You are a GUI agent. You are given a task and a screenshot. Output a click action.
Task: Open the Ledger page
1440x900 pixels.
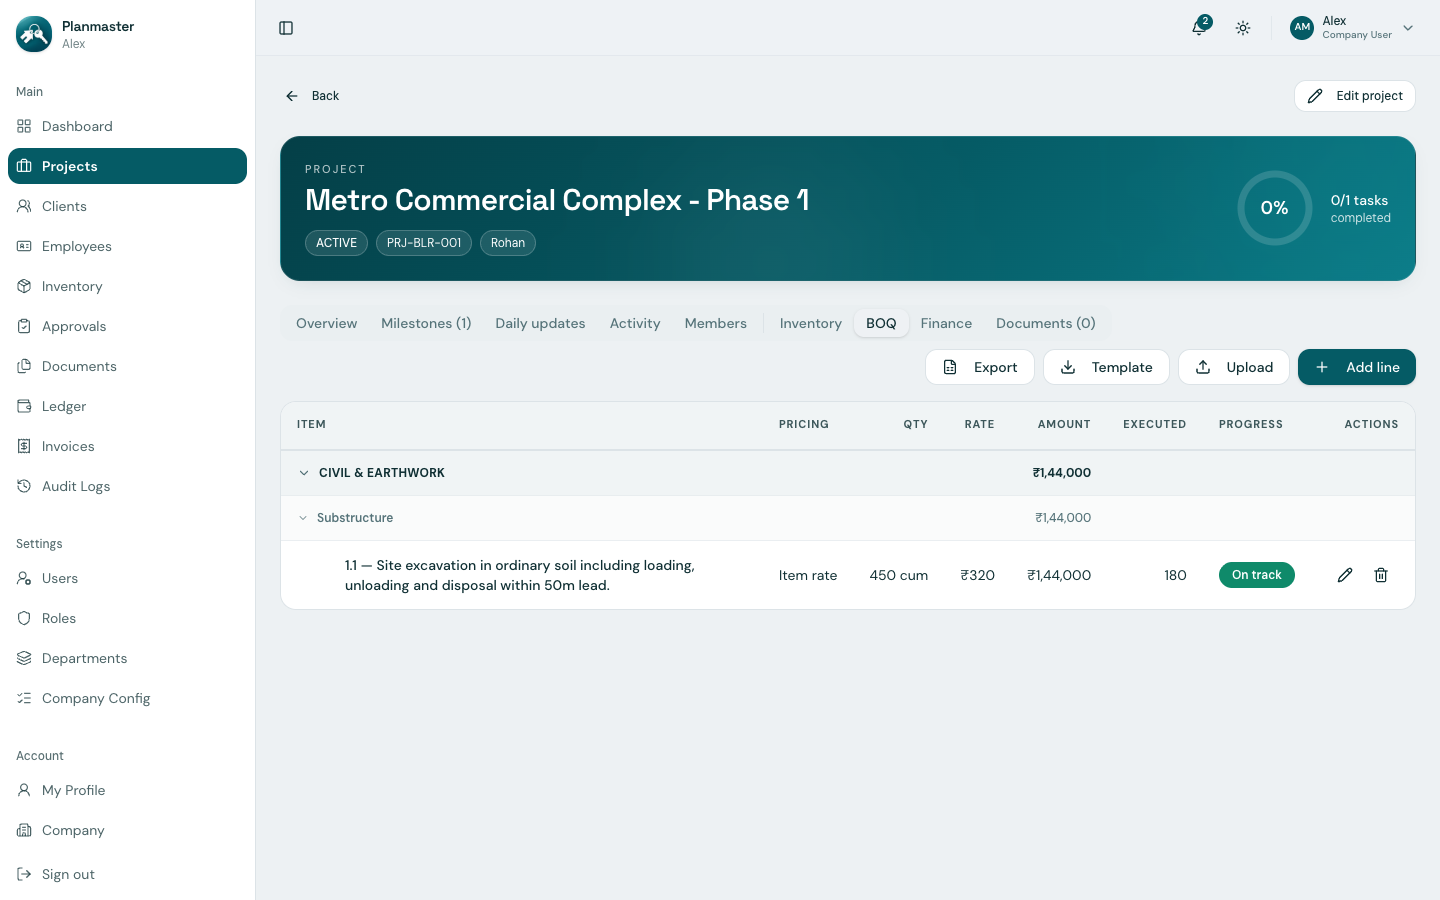[127, 406]
